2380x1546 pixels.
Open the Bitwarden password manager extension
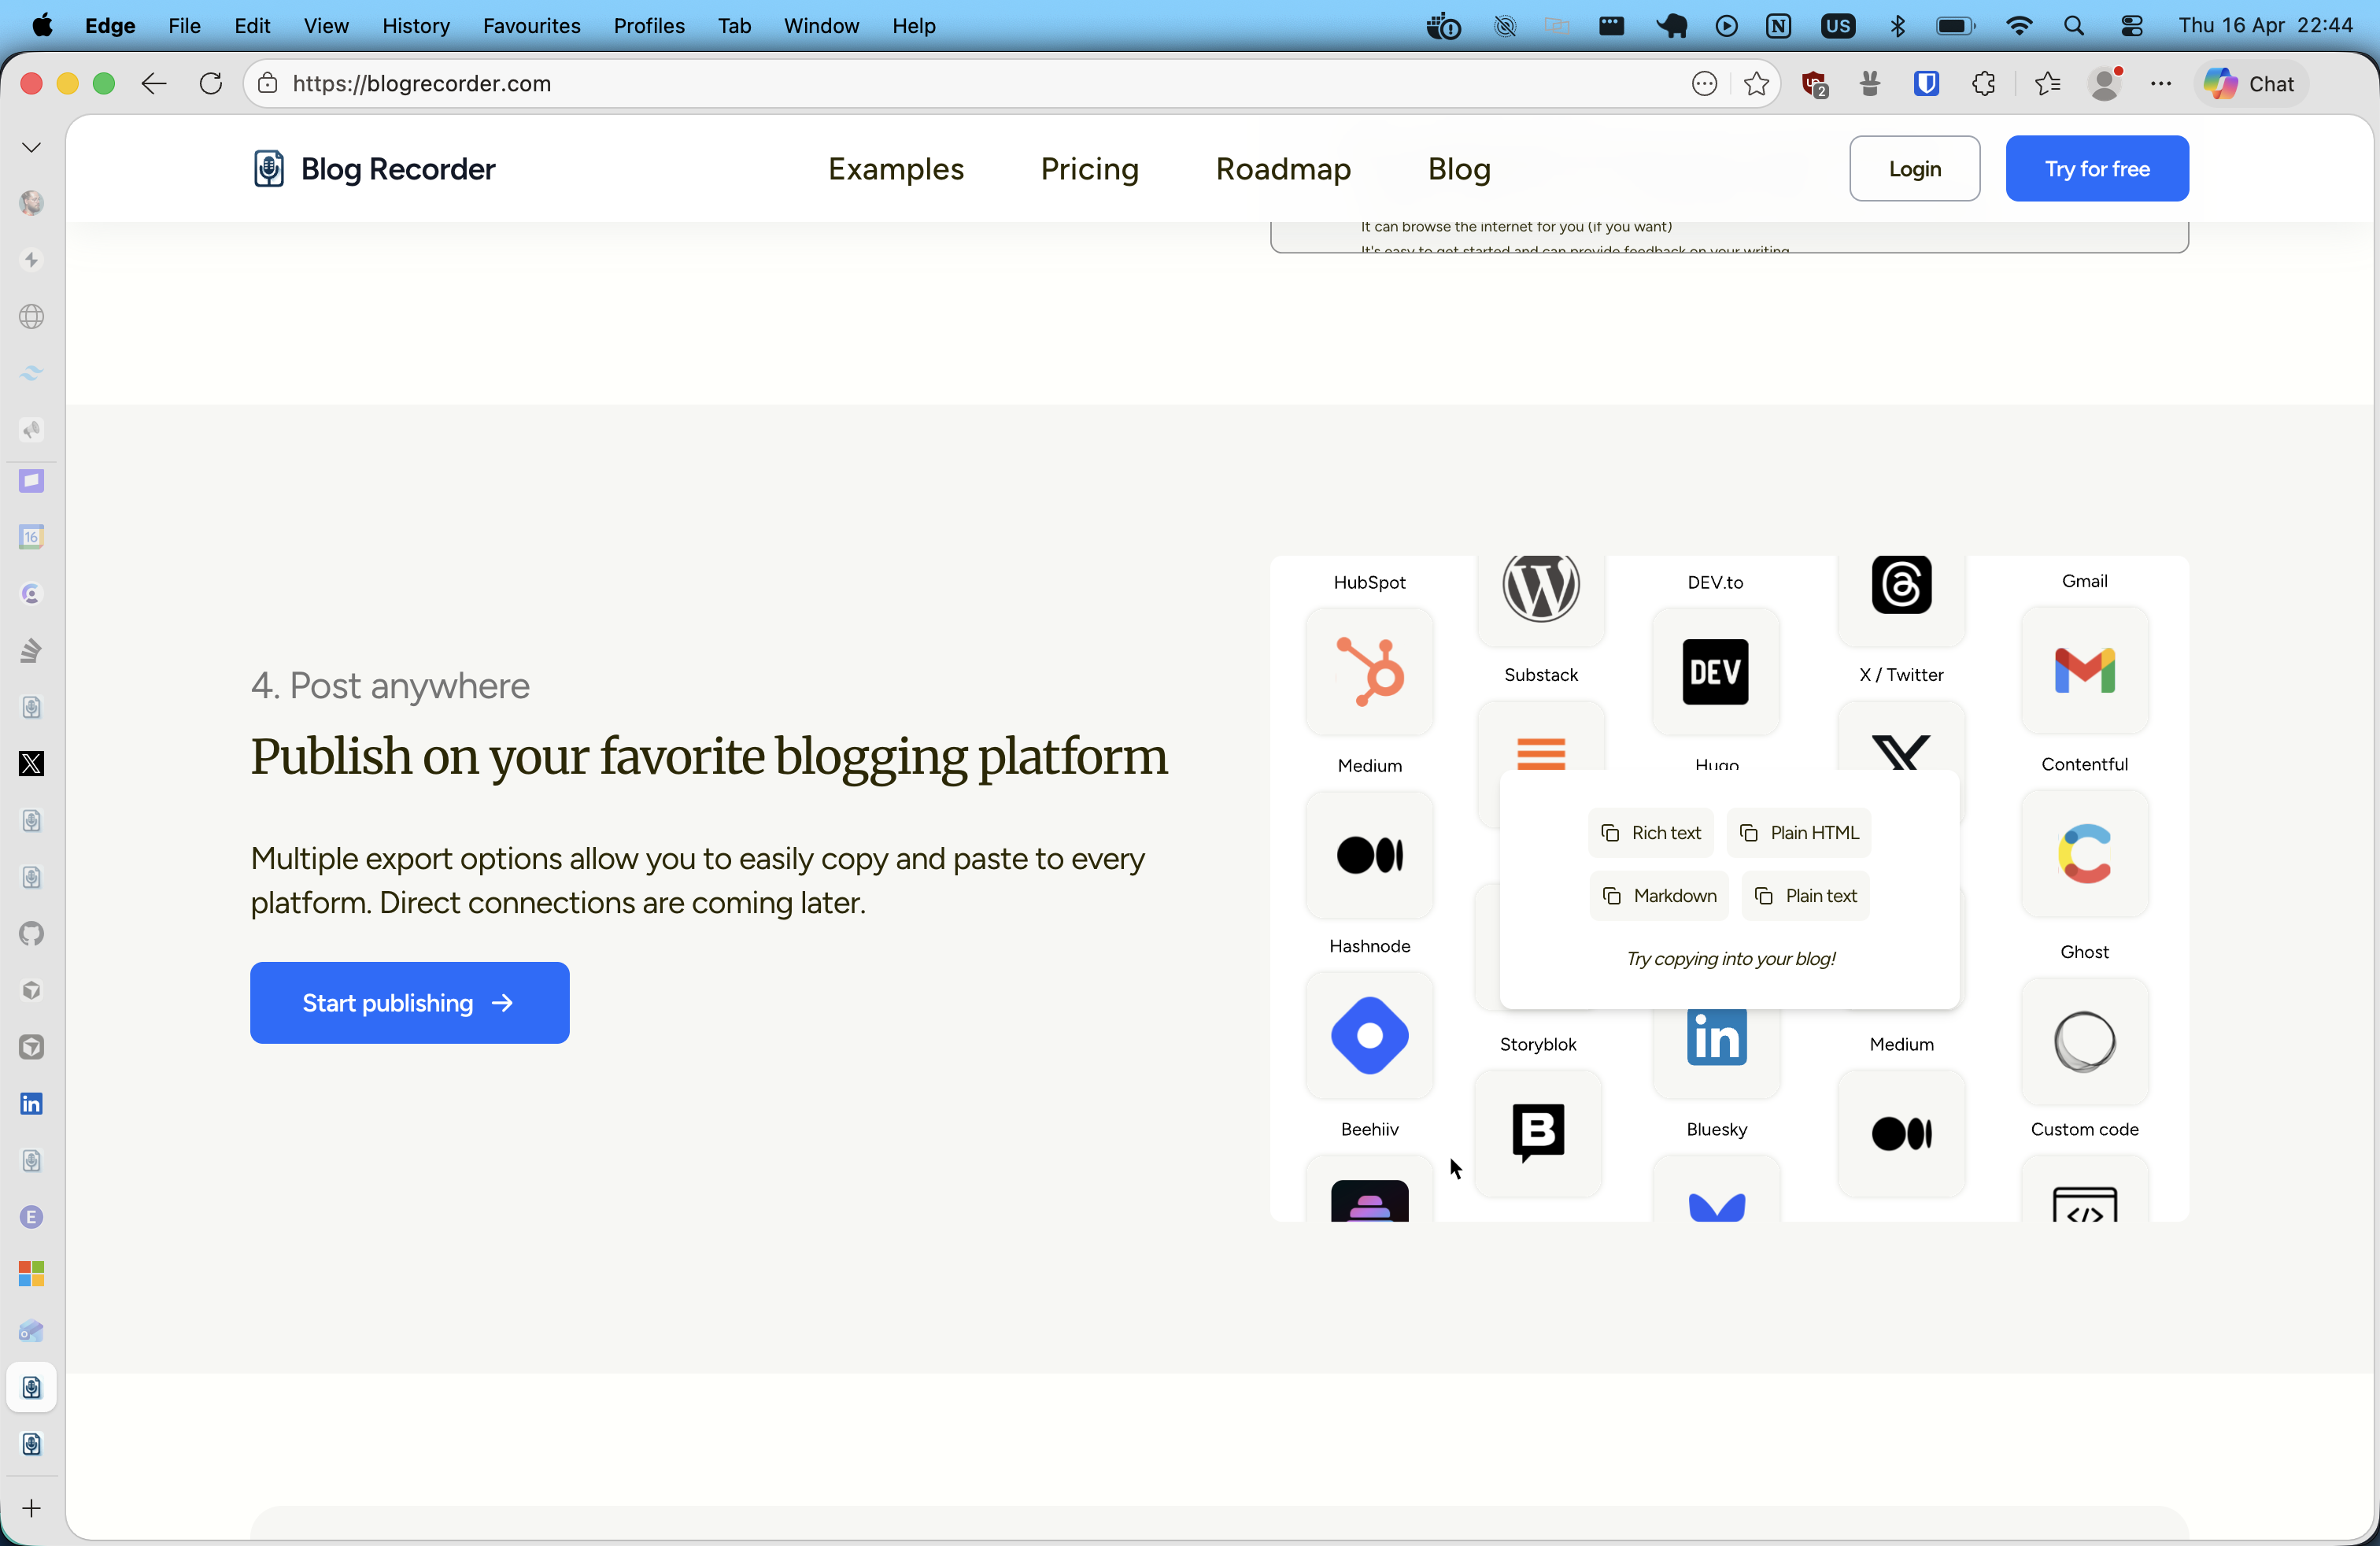(x=1927, y=84)
